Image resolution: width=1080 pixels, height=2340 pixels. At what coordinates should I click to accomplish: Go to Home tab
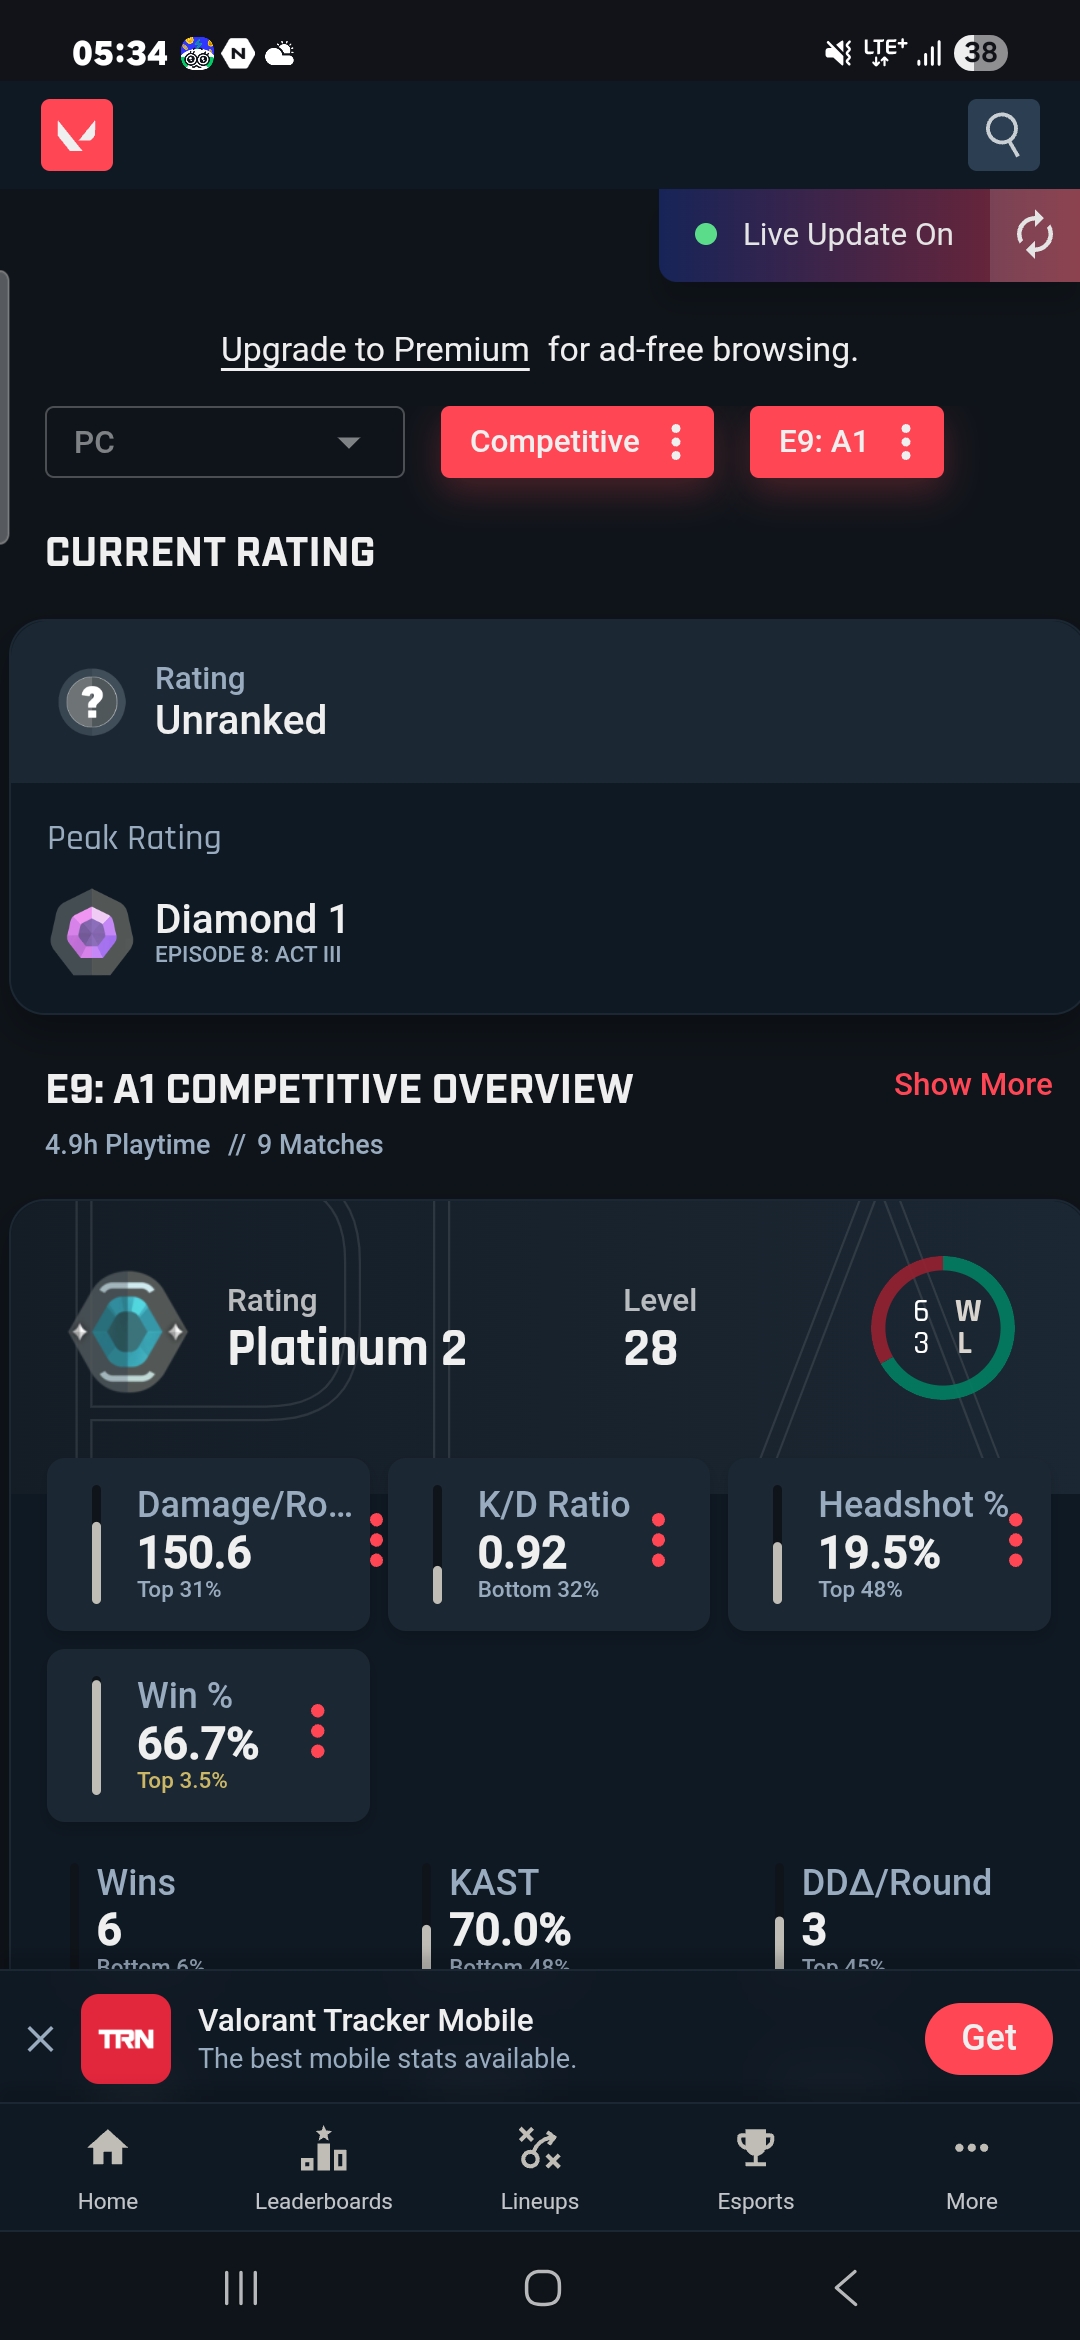tap(108, 2168)
